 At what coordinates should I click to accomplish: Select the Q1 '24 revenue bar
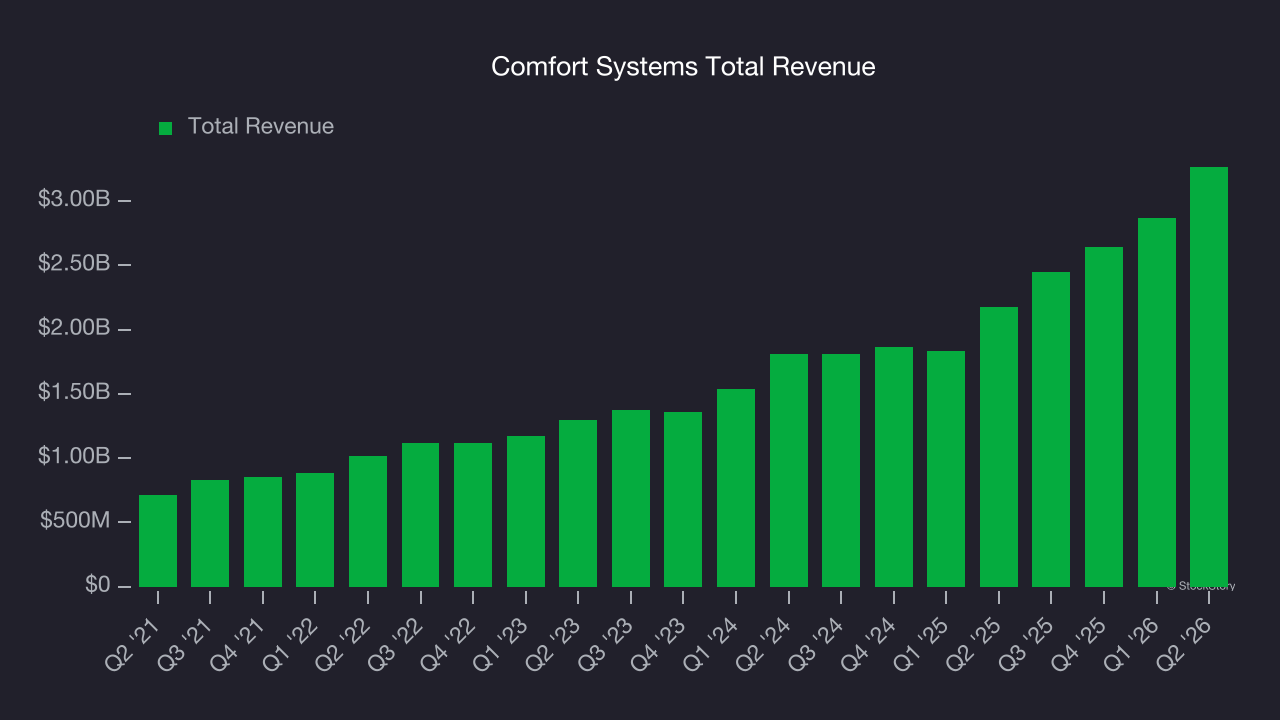click(736, 488)
